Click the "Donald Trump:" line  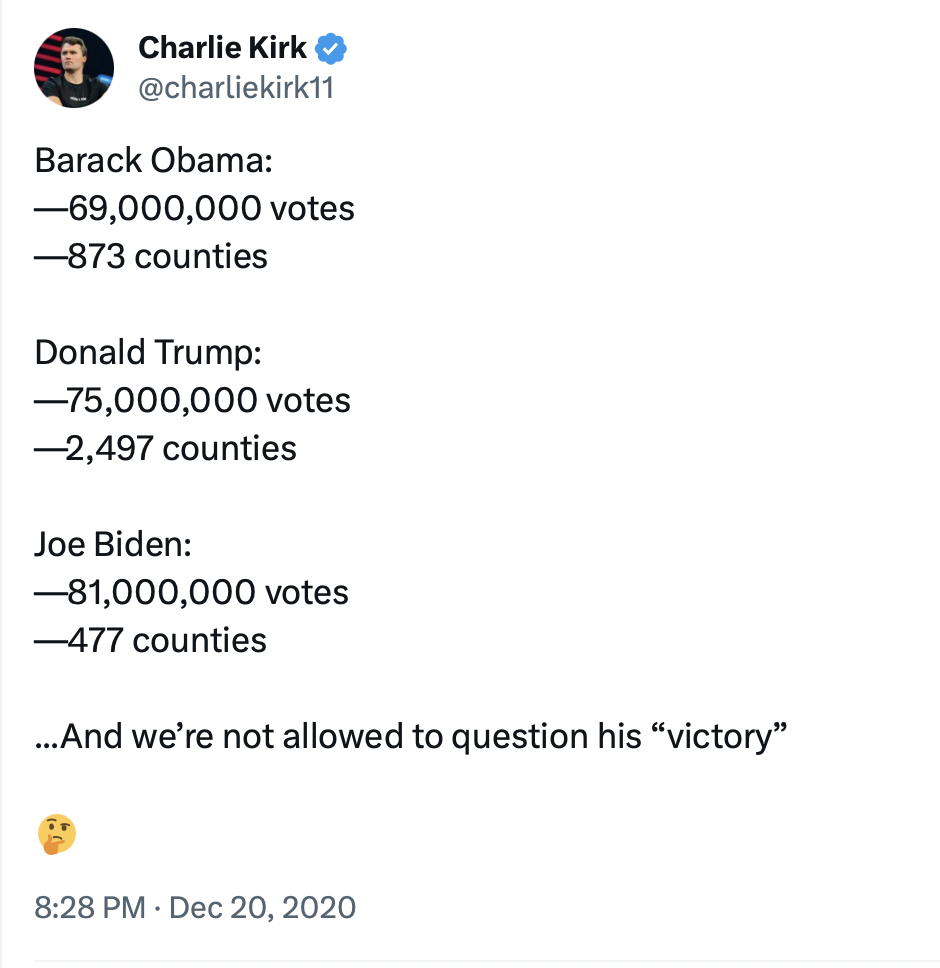point(153,352)
